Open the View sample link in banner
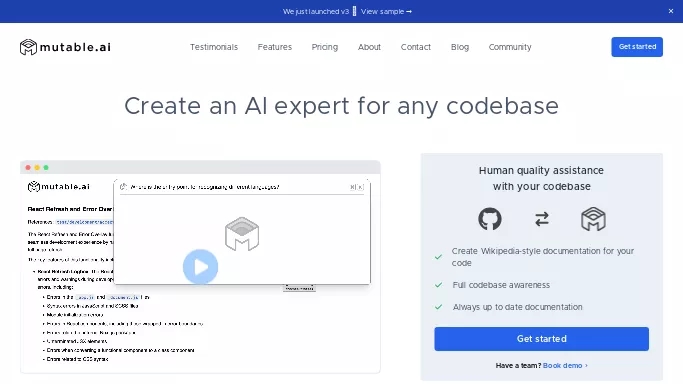This screenshot has height=384, width=683. point(386,11)
